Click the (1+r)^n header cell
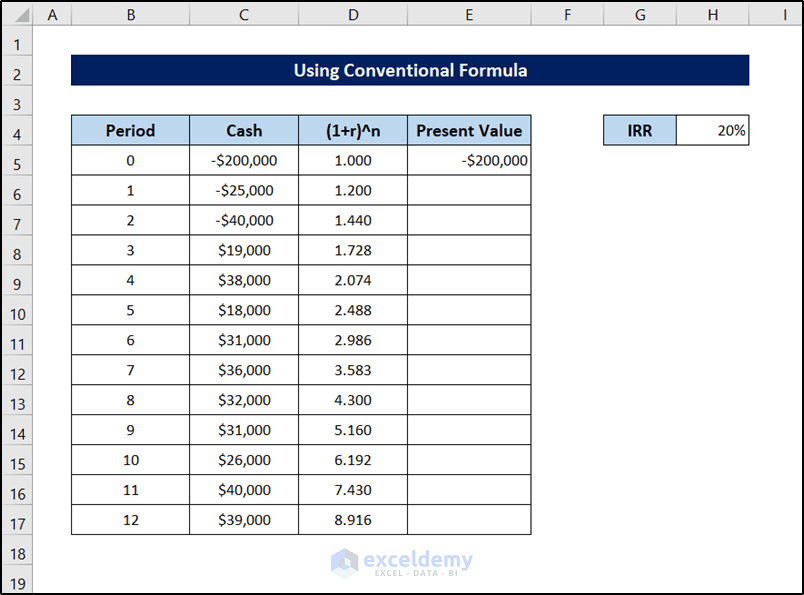This screenshot has width=804, height=595. click(353, 130)
